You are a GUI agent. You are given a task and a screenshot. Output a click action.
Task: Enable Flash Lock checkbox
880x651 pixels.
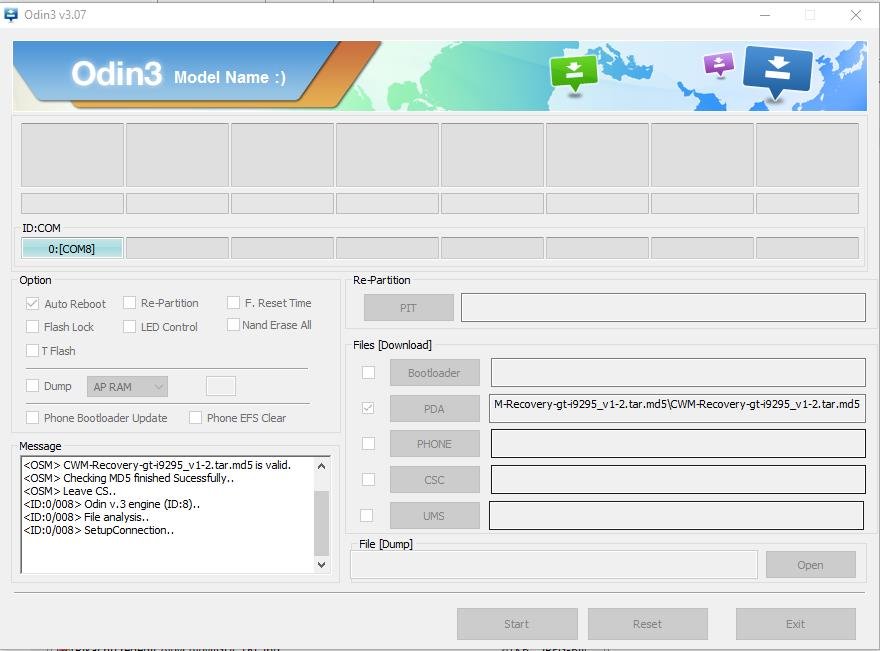click(x=33, y=327)
